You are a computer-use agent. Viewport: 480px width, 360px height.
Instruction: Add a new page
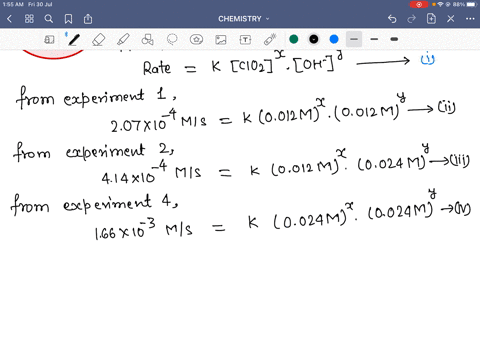coord(431,19)
